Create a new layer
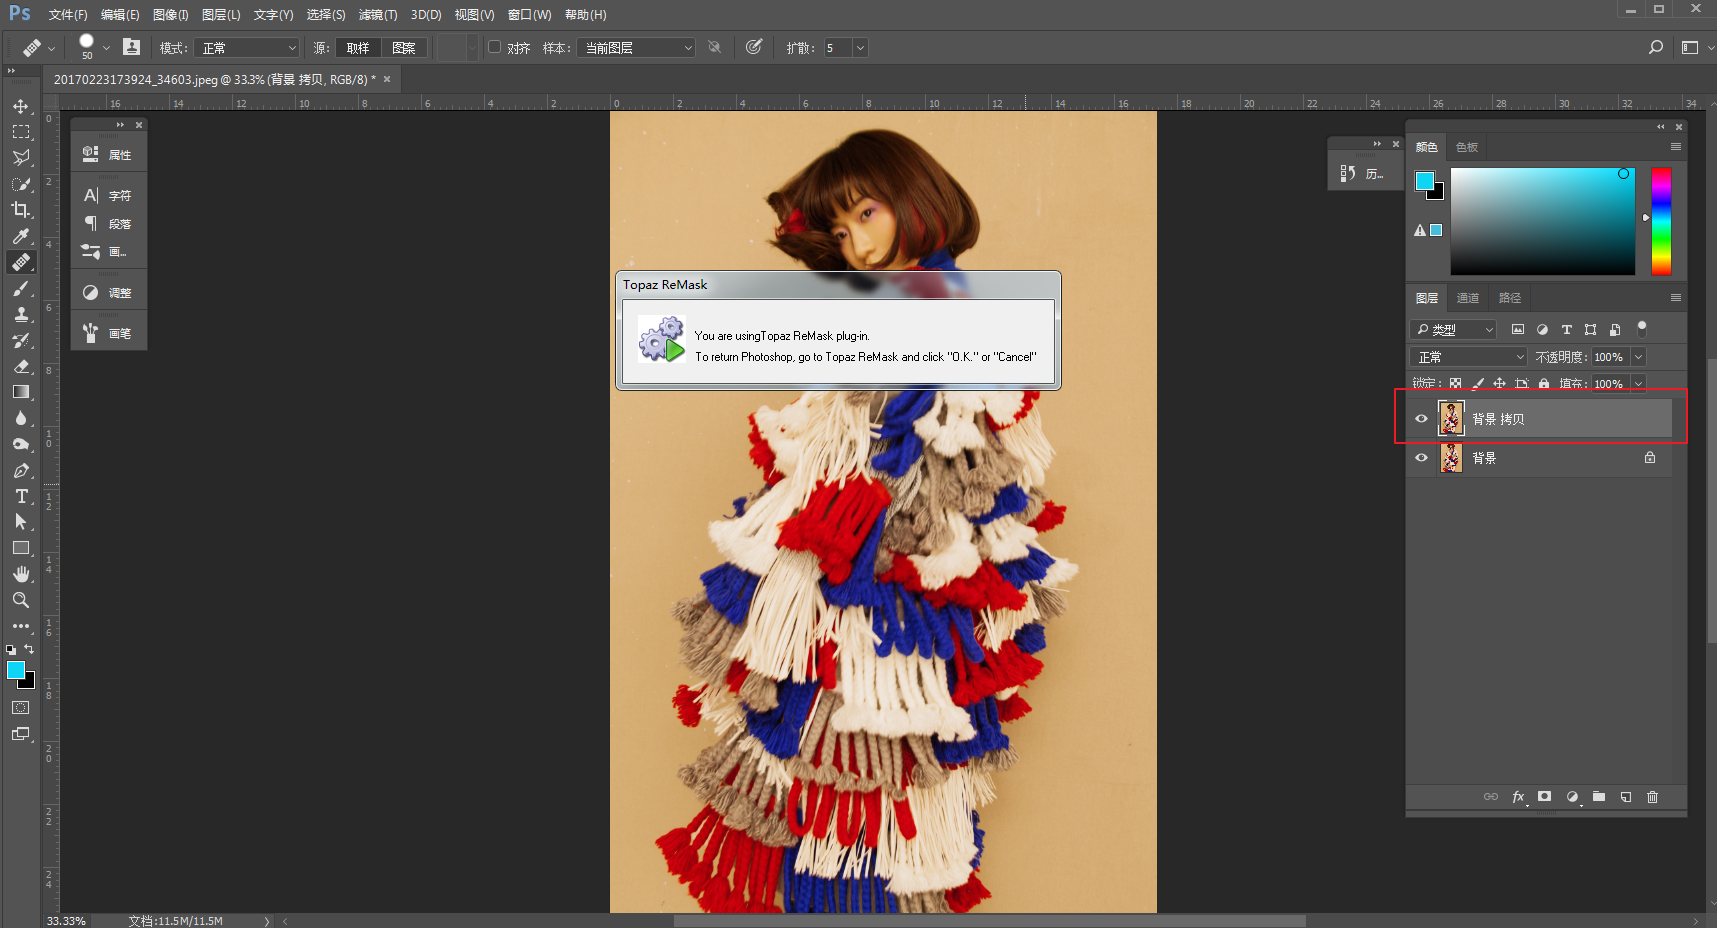 [x=1626, y=797]
